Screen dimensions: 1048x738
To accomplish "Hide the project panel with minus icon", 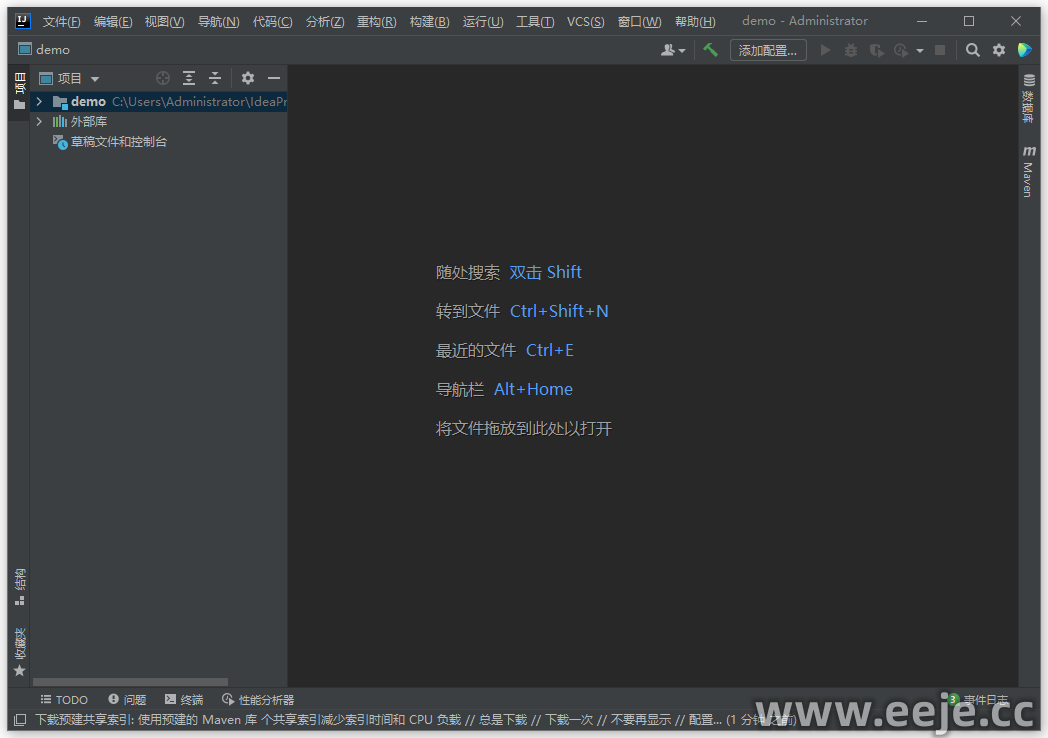I will tap(274, 78).
